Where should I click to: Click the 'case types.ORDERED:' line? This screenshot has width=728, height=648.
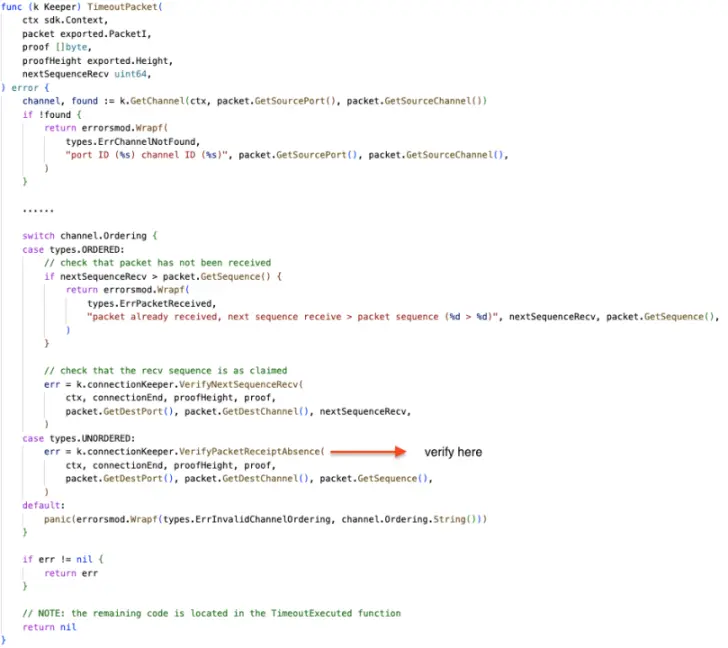click(73, 250)
